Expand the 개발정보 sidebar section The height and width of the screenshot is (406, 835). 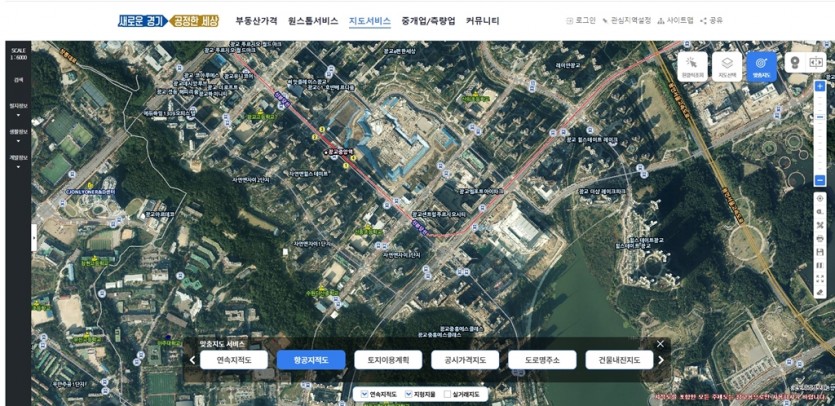click(18, 160)
